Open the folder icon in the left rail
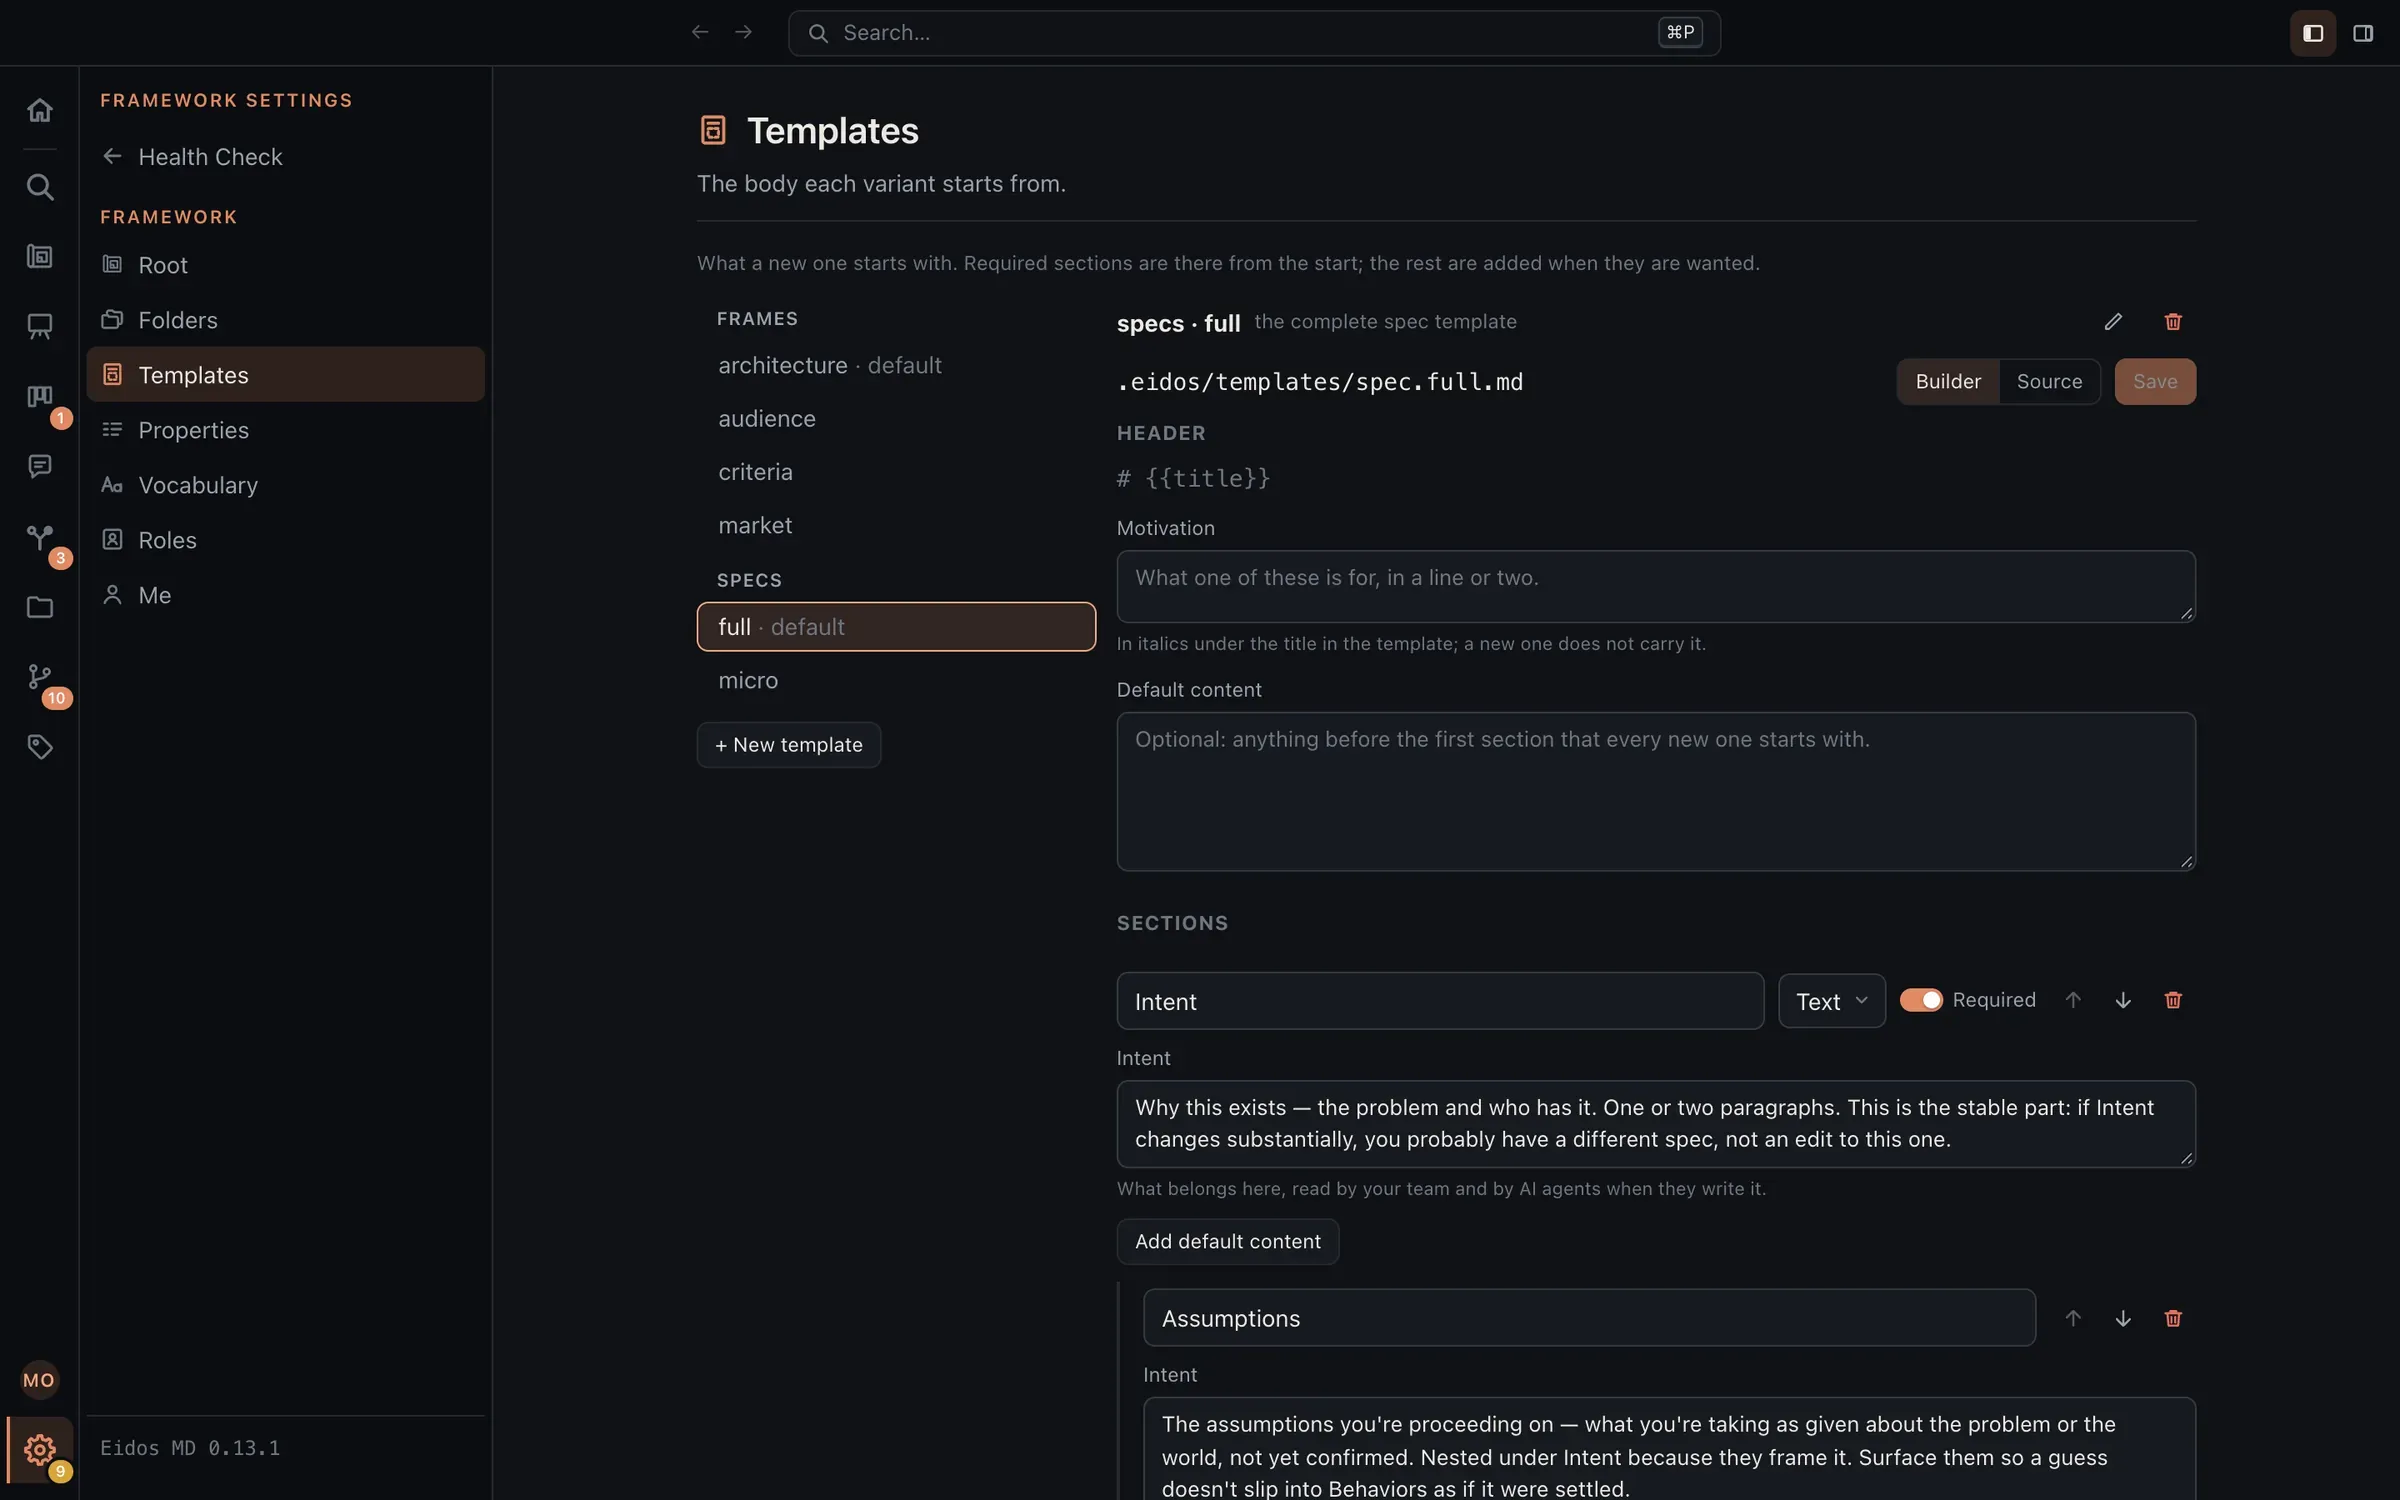This screenshot has height=1500, width=2400. [x=39, y=607]
